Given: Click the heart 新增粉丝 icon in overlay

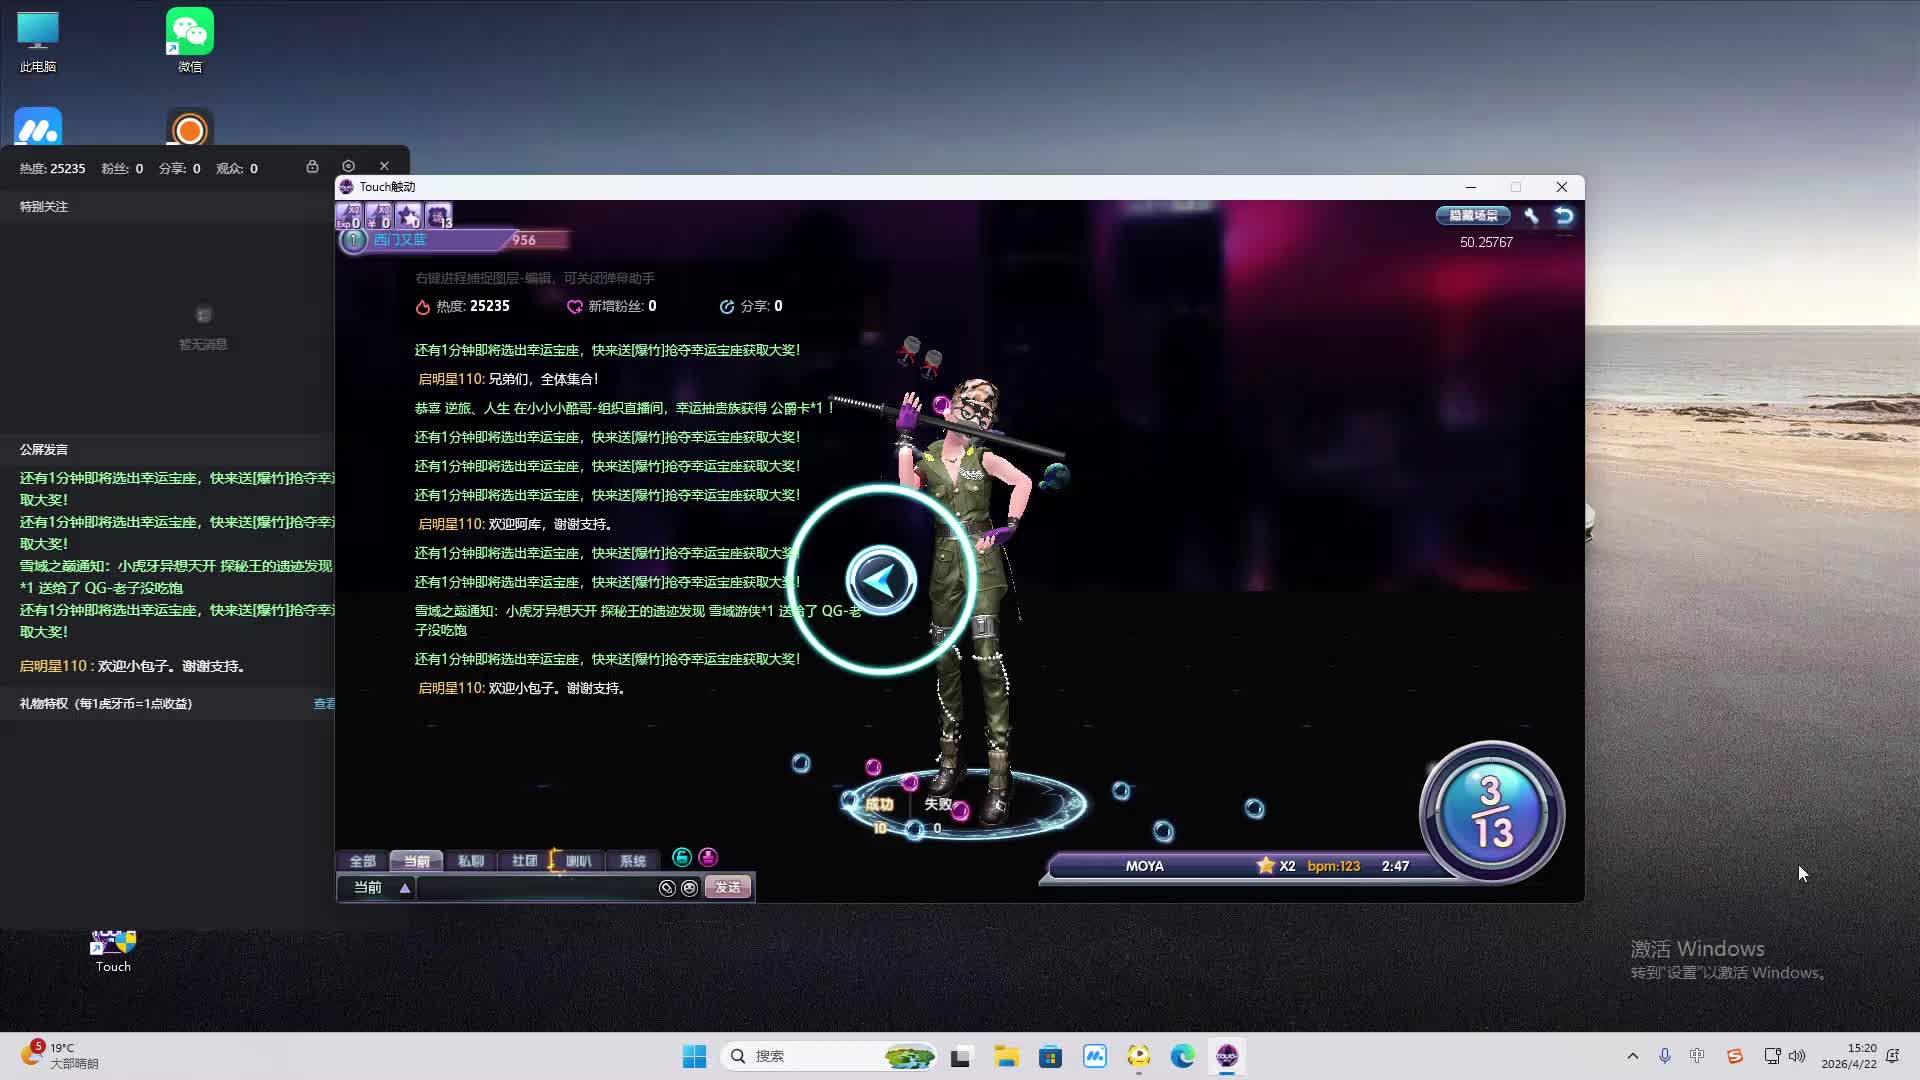Looking at the screenshot, I should pos(574,307).
